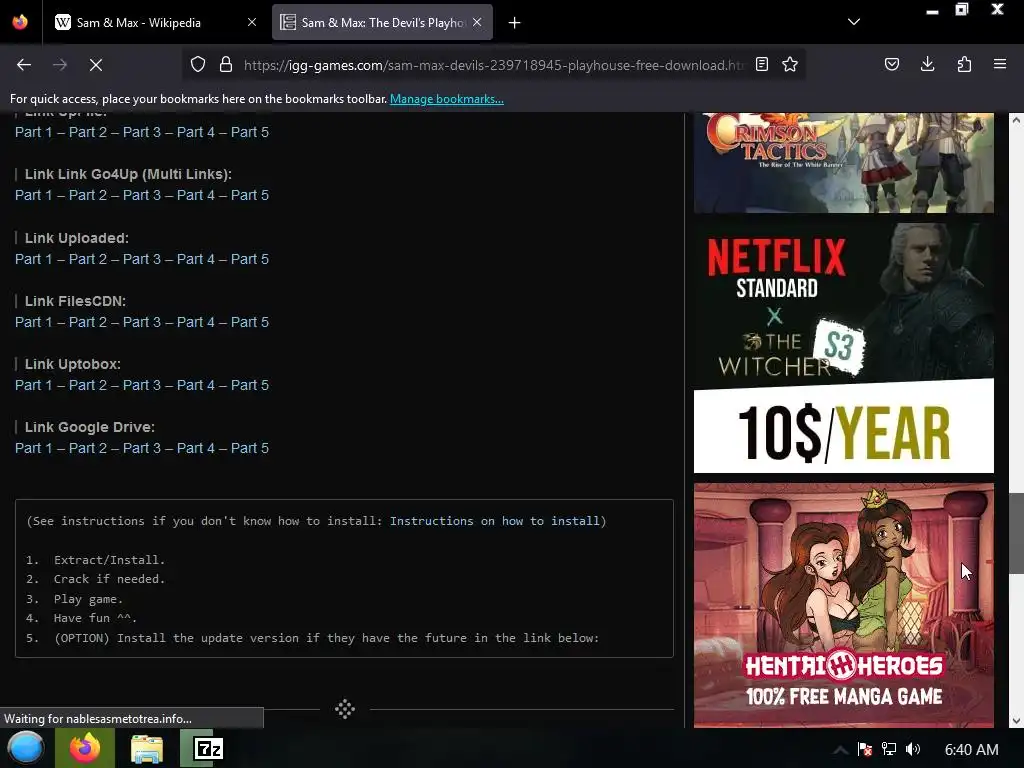Open network tray icon
Screen dimensions: 1024x768
click(x=889, y=749)
